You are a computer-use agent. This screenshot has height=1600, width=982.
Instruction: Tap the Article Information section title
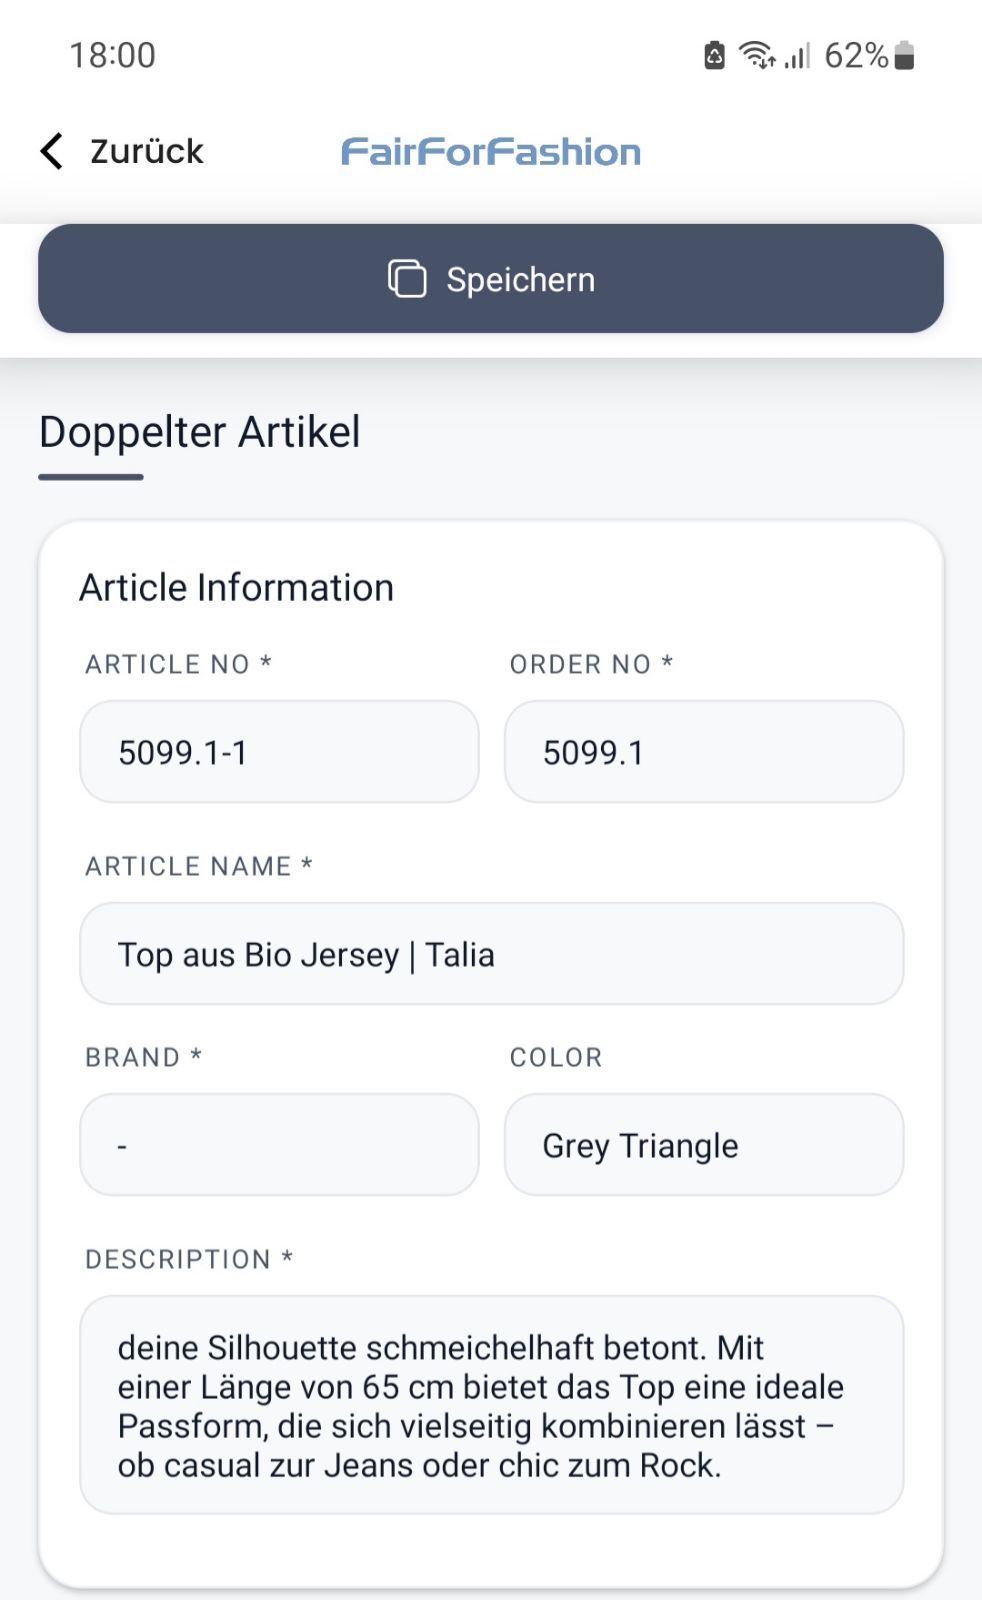237,588
